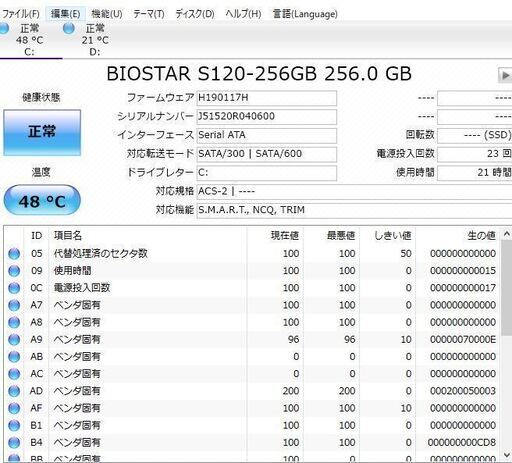This screenshot has height=463, width=512.
Task: Click status orb for attribute 0C
Action: point(14,288)
